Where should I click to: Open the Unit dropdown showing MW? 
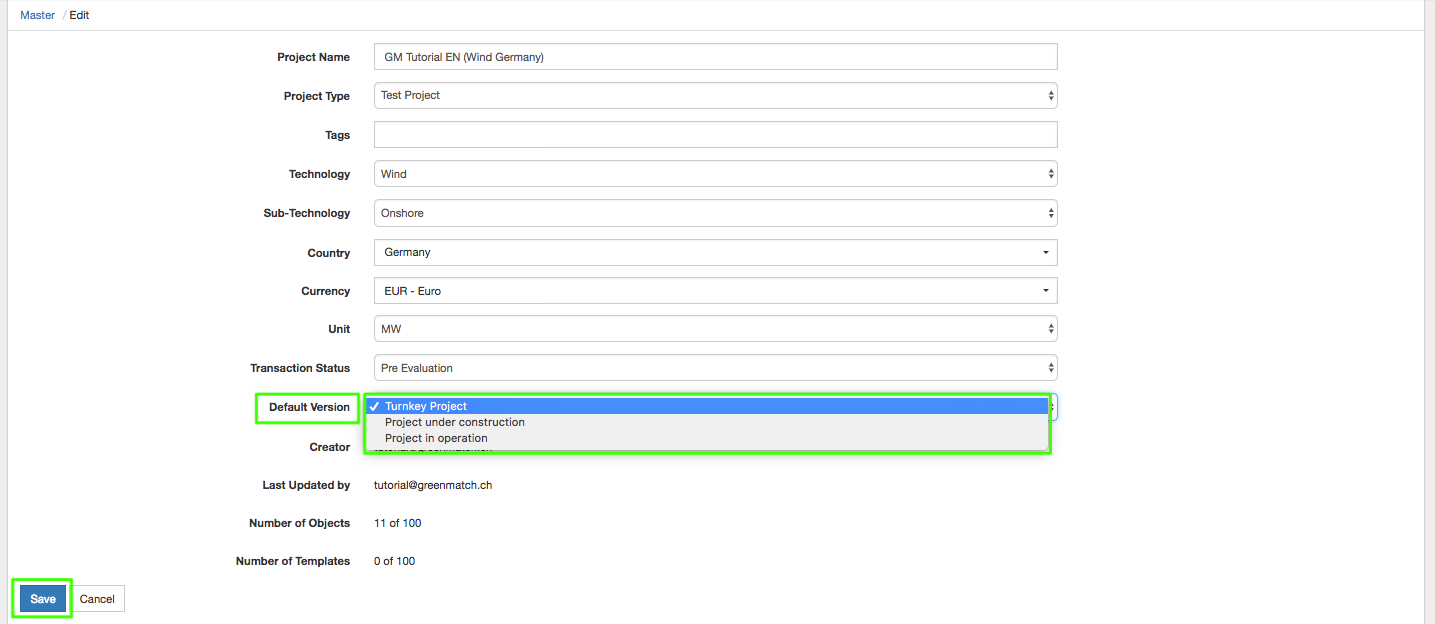715,329
